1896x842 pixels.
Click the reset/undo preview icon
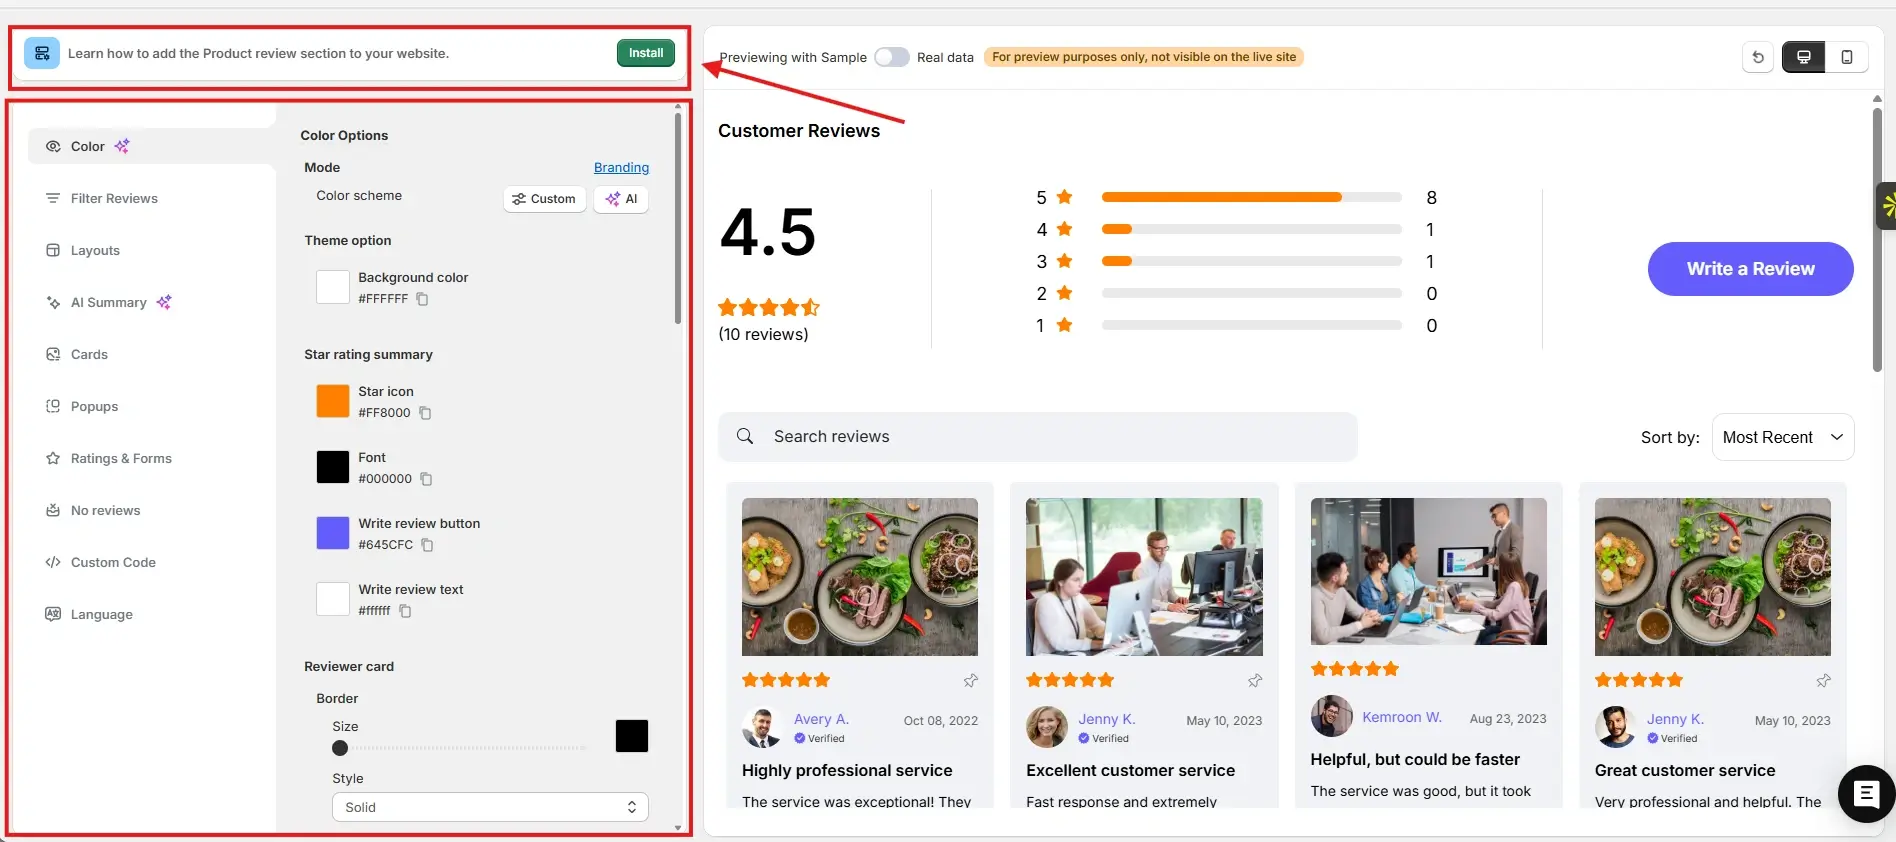pos(1758,57)
